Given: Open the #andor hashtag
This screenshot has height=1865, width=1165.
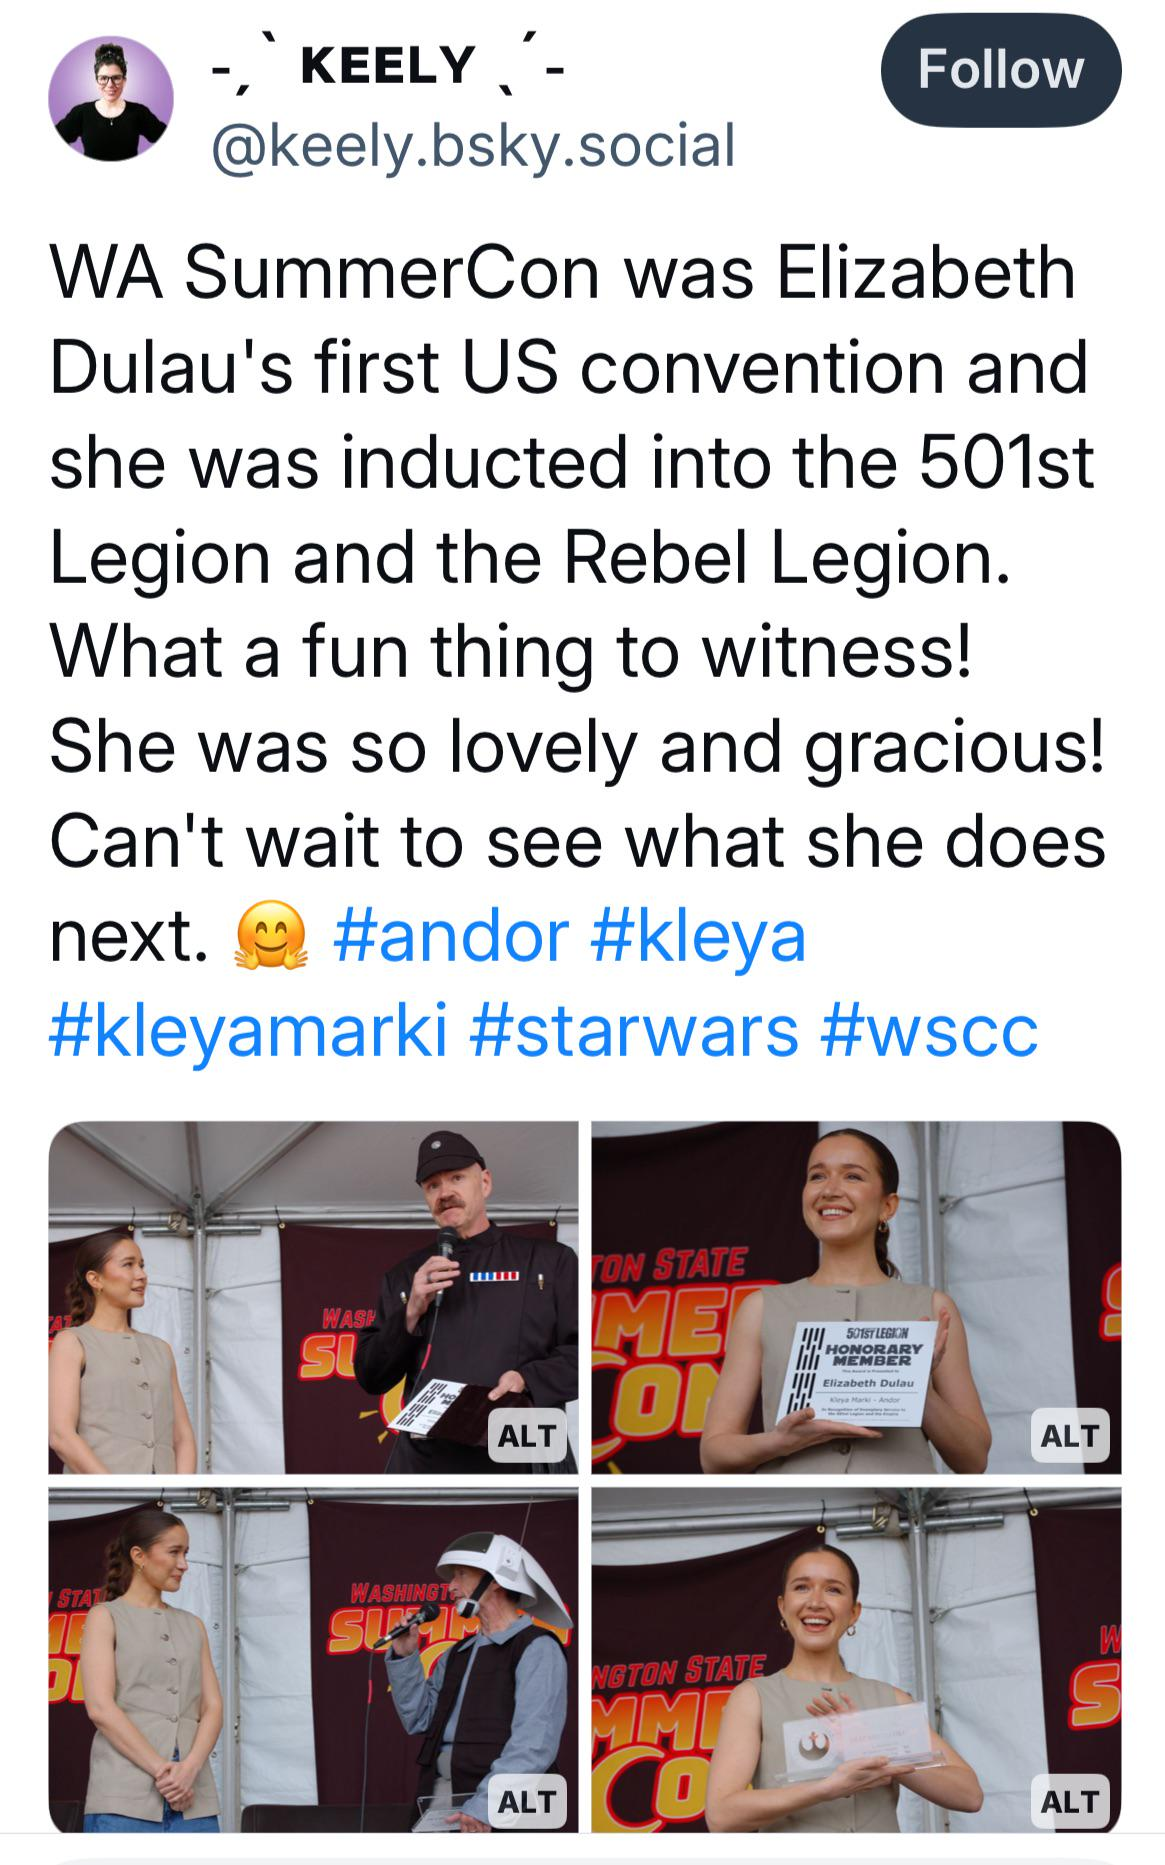Looking at the screenshot, I should [x=451, y=937].
